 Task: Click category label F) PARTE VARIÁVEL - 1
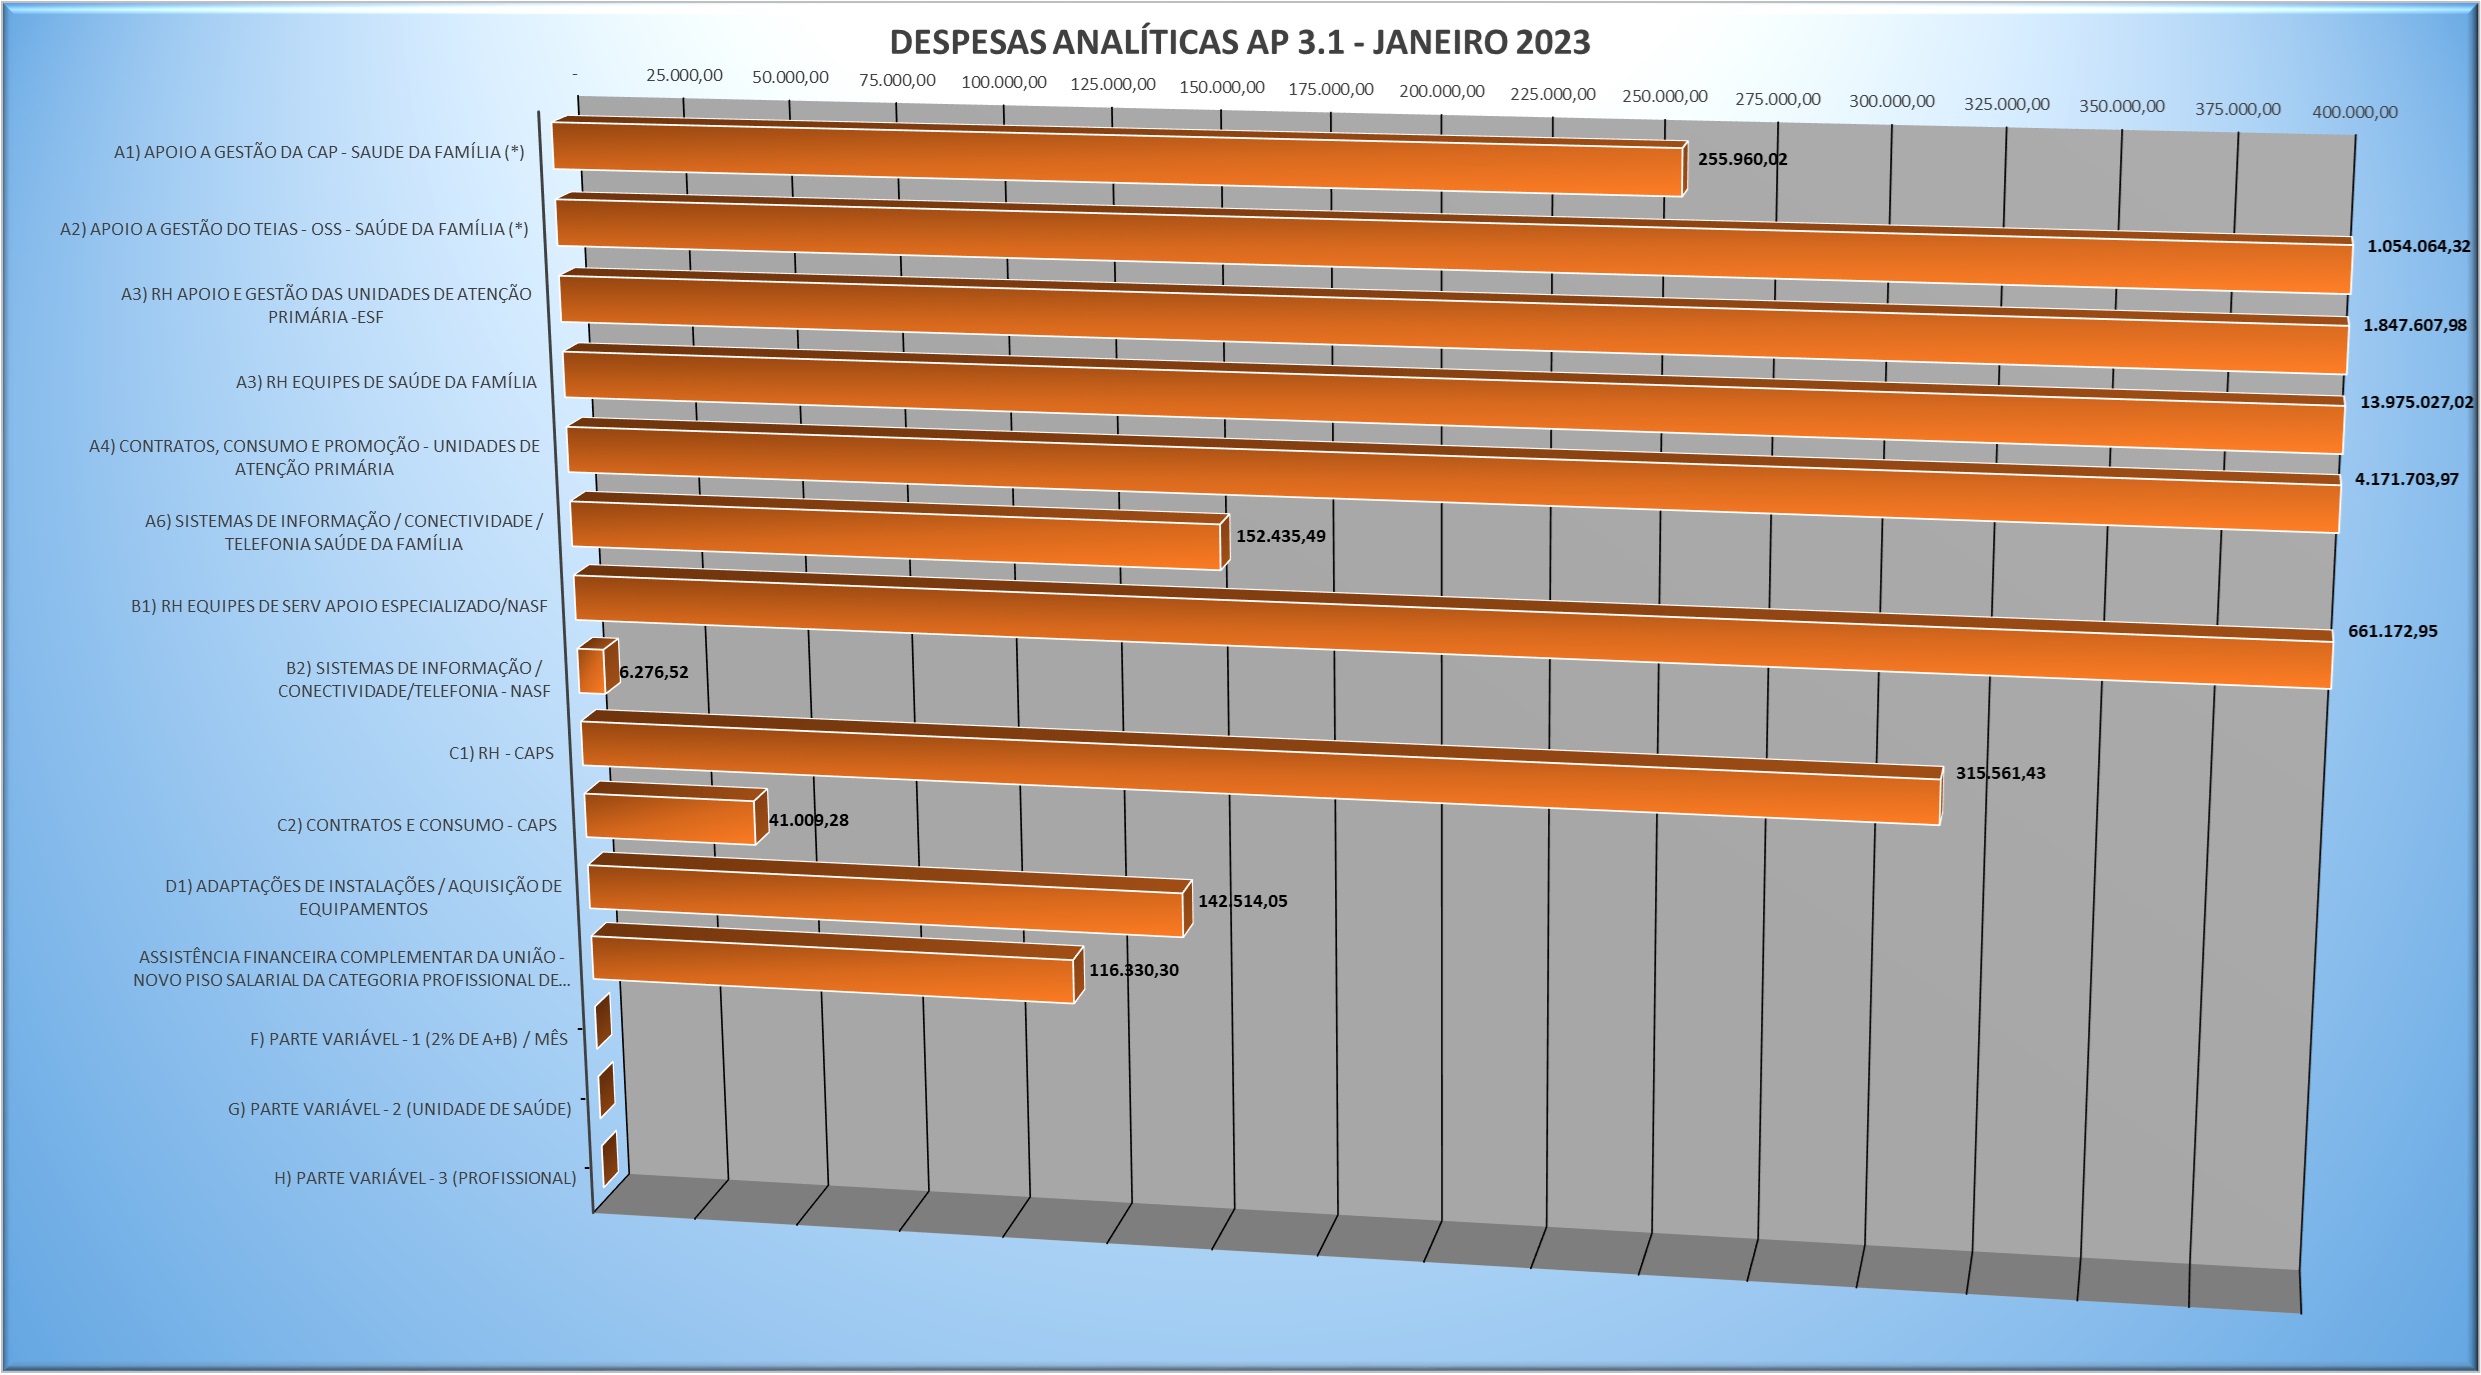tap(408, 1039)
